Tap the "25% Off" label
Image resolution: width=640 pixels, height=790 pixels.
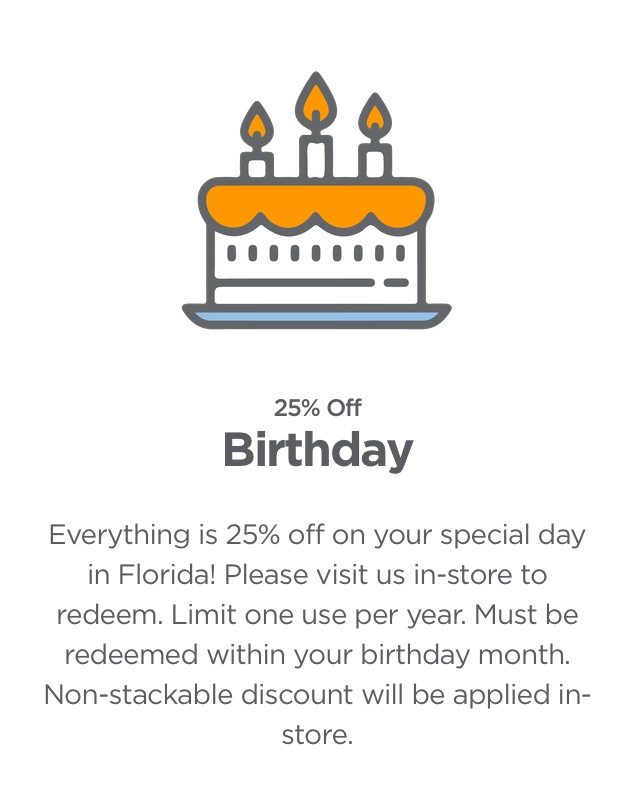pos(317,408)
